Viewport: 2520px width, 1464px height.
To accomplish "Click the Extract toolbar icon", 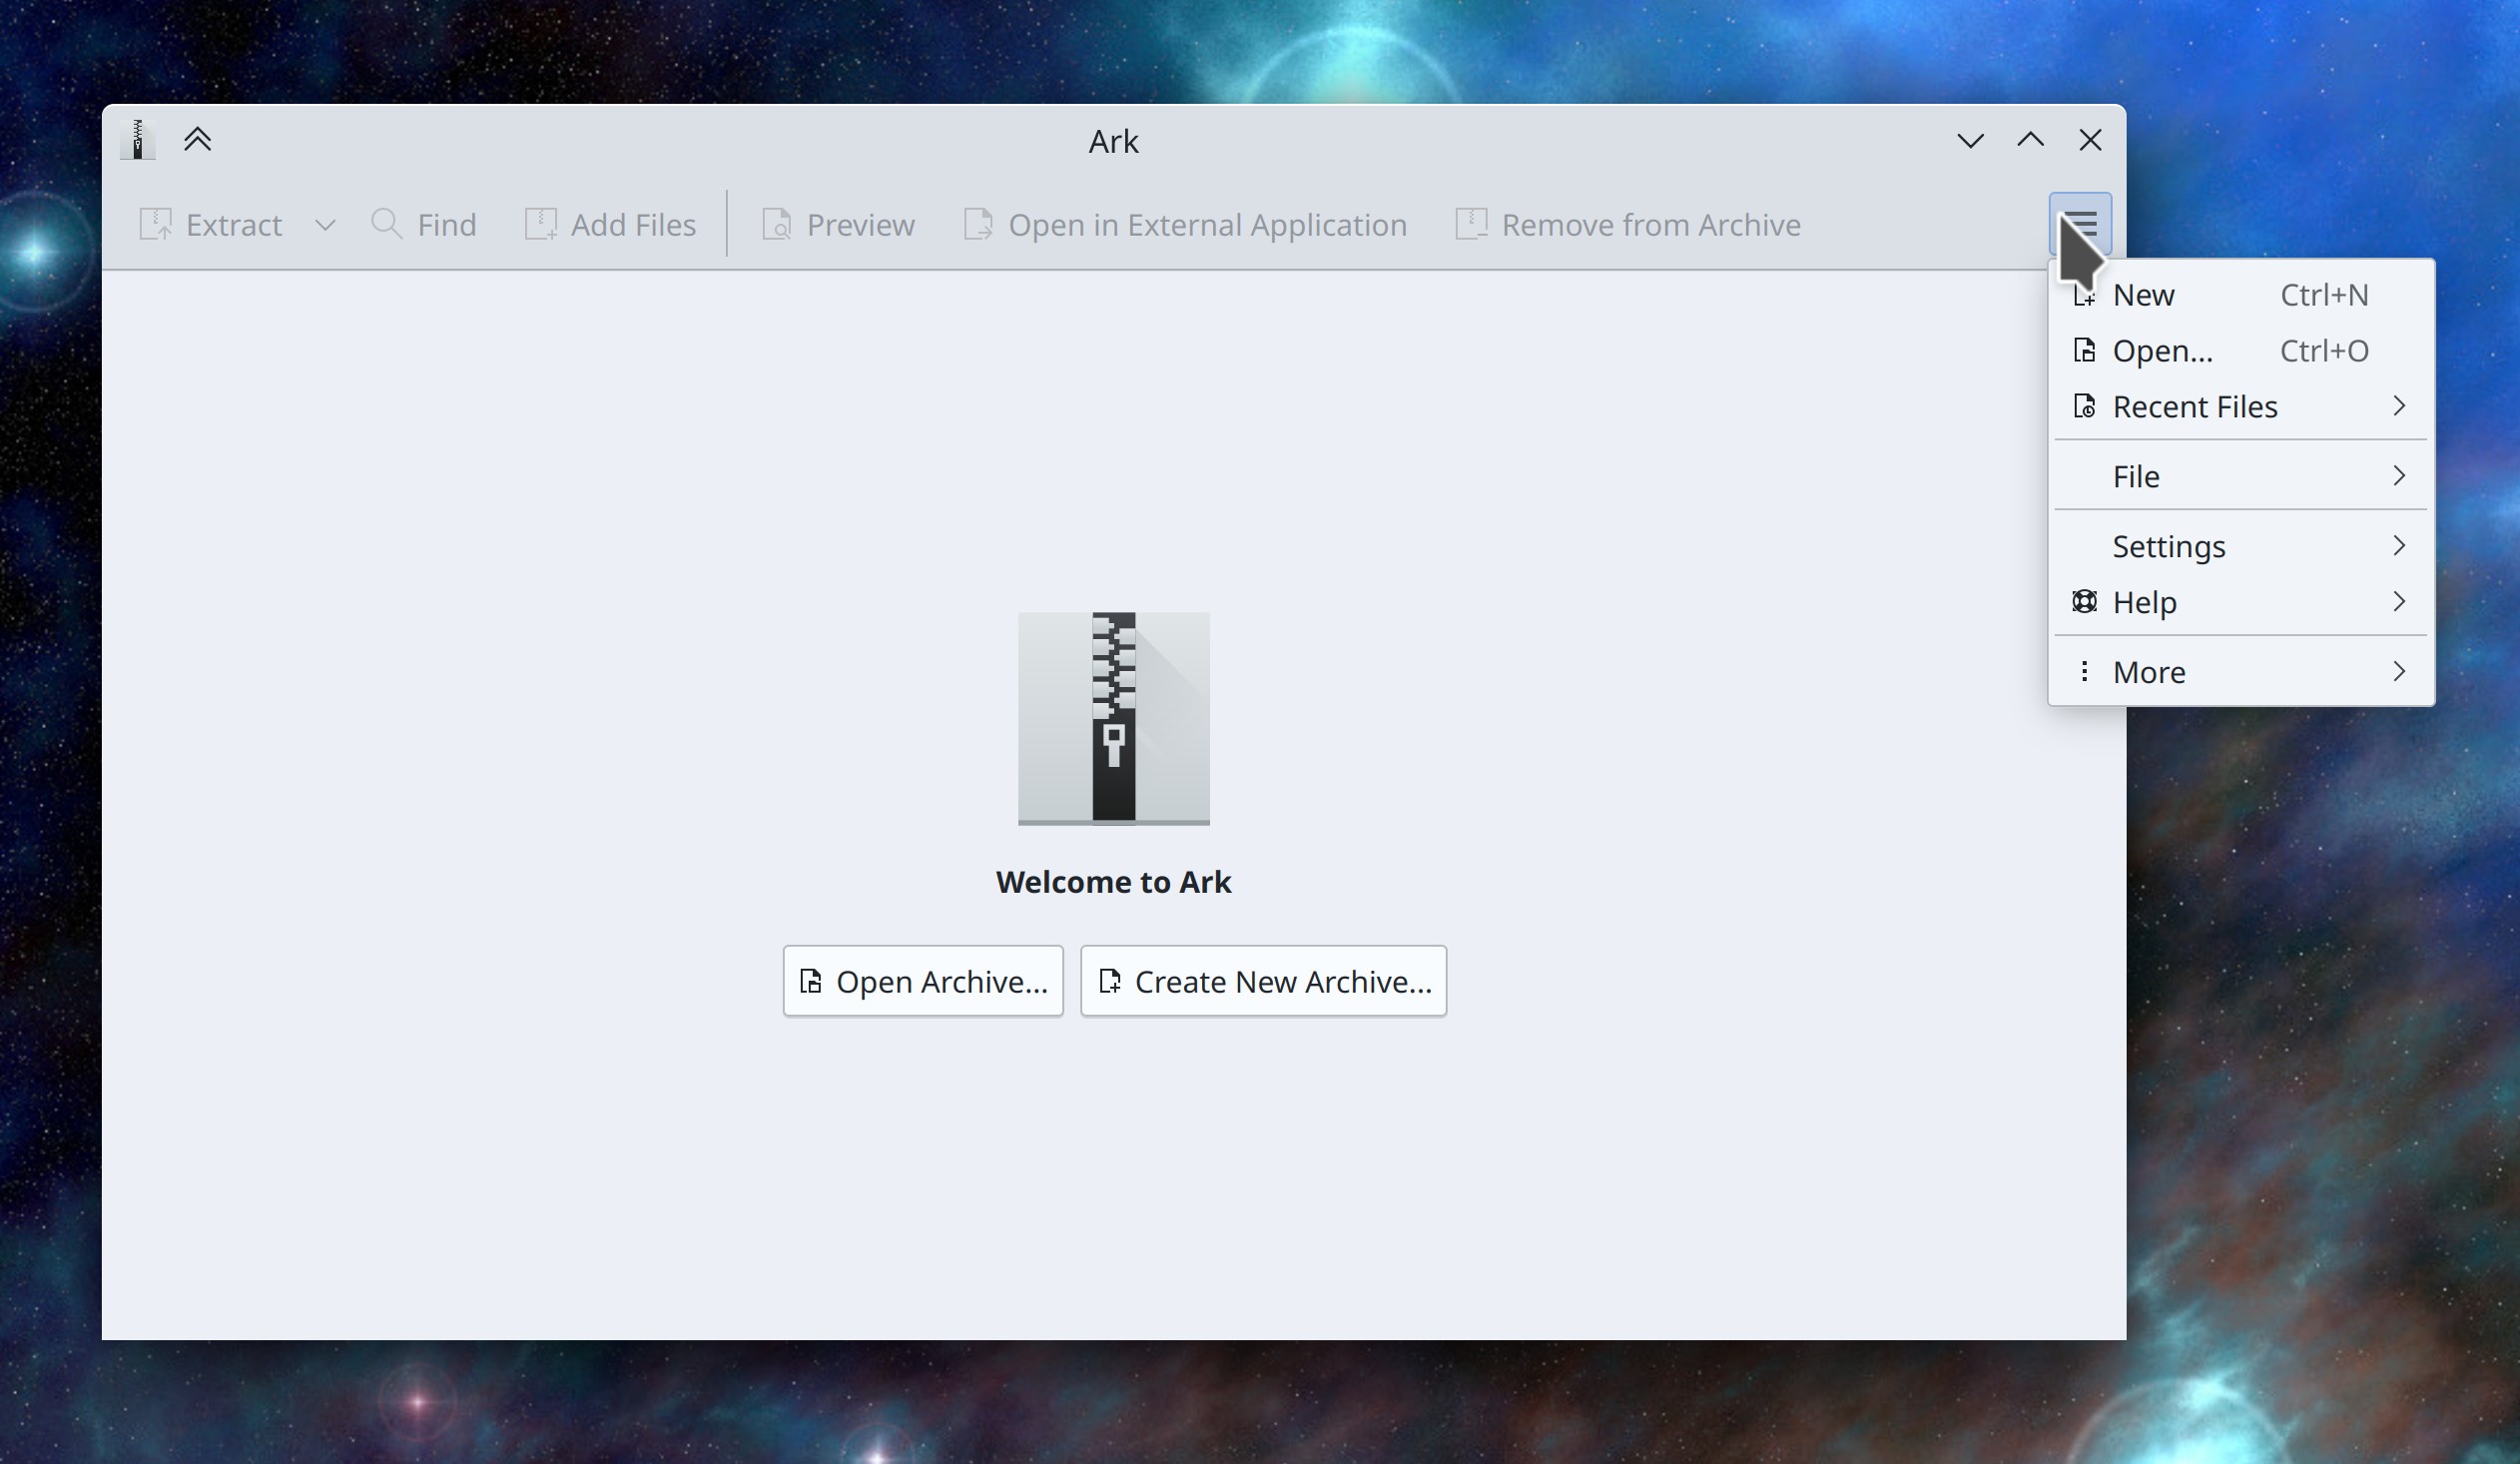I will pos(156,224).
